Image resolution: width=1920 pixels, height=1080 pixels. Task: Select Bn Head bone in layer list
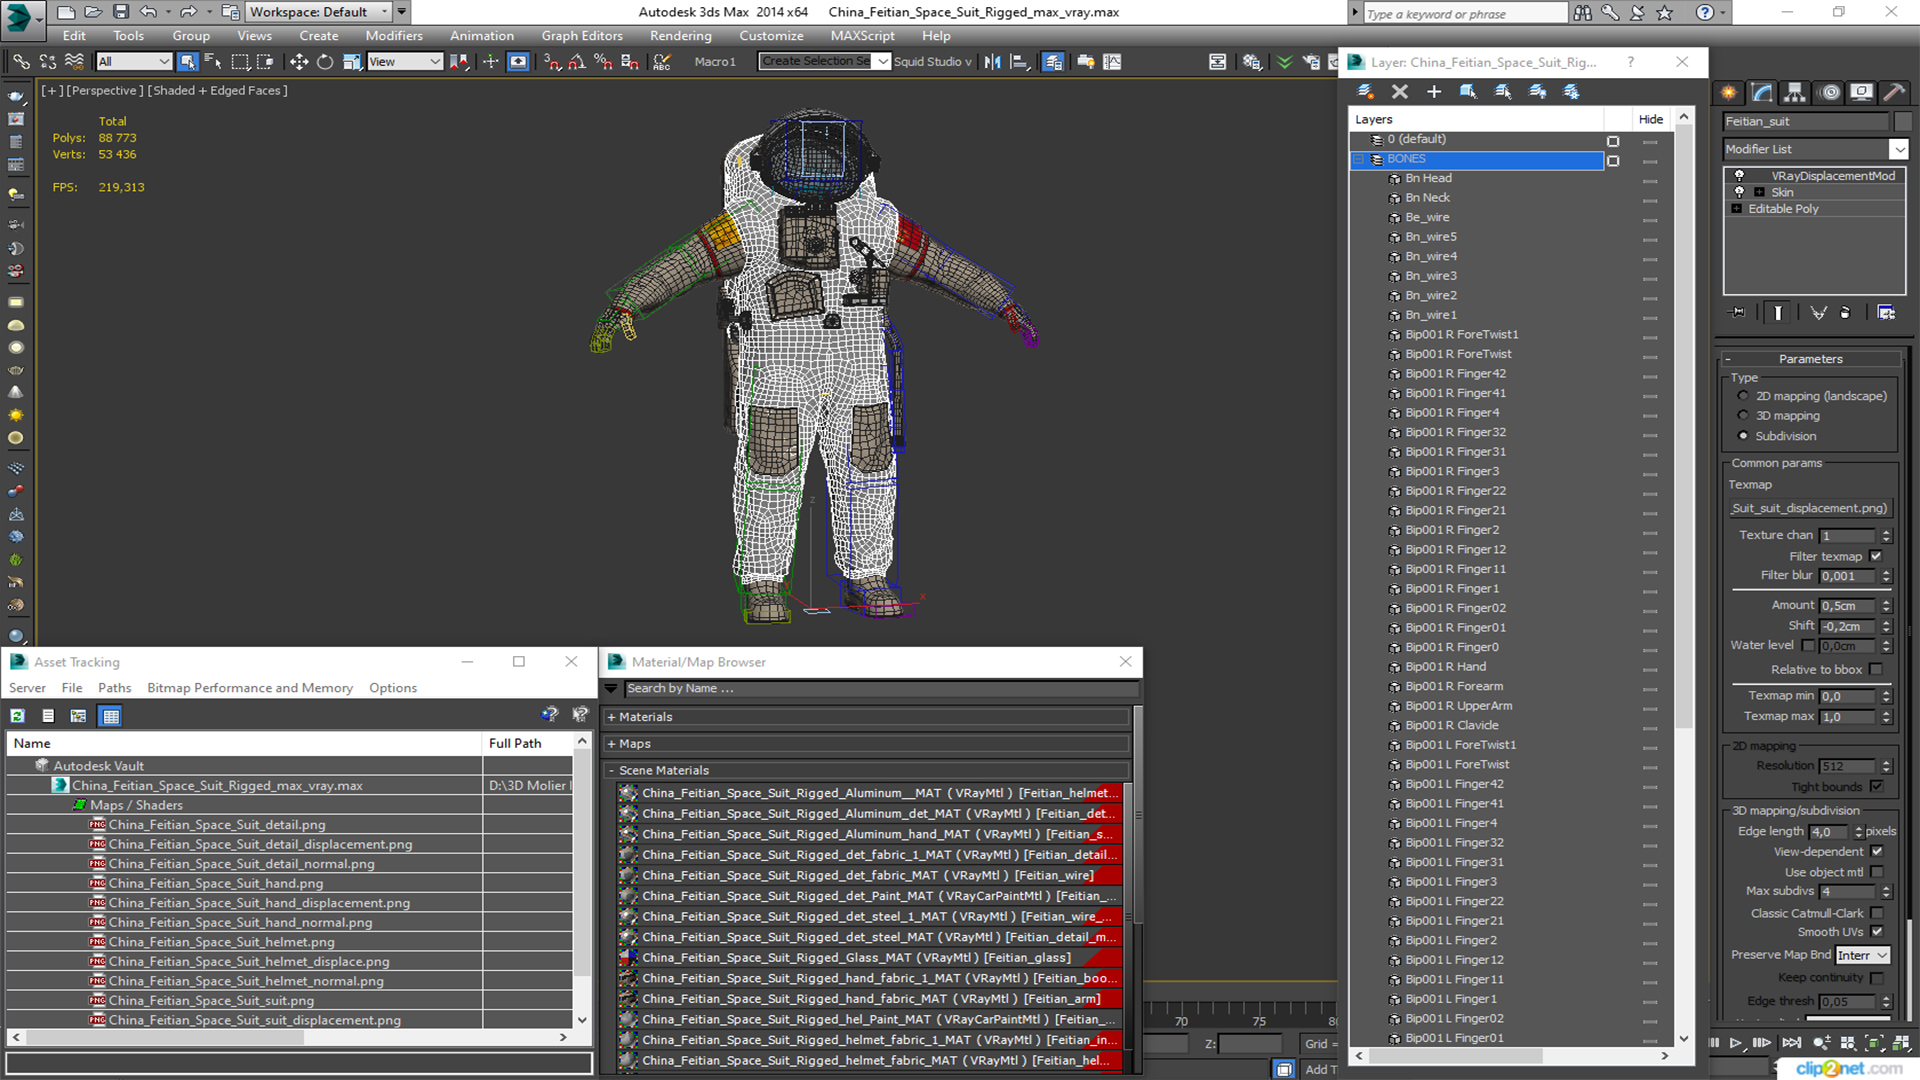pos(1428,179)
